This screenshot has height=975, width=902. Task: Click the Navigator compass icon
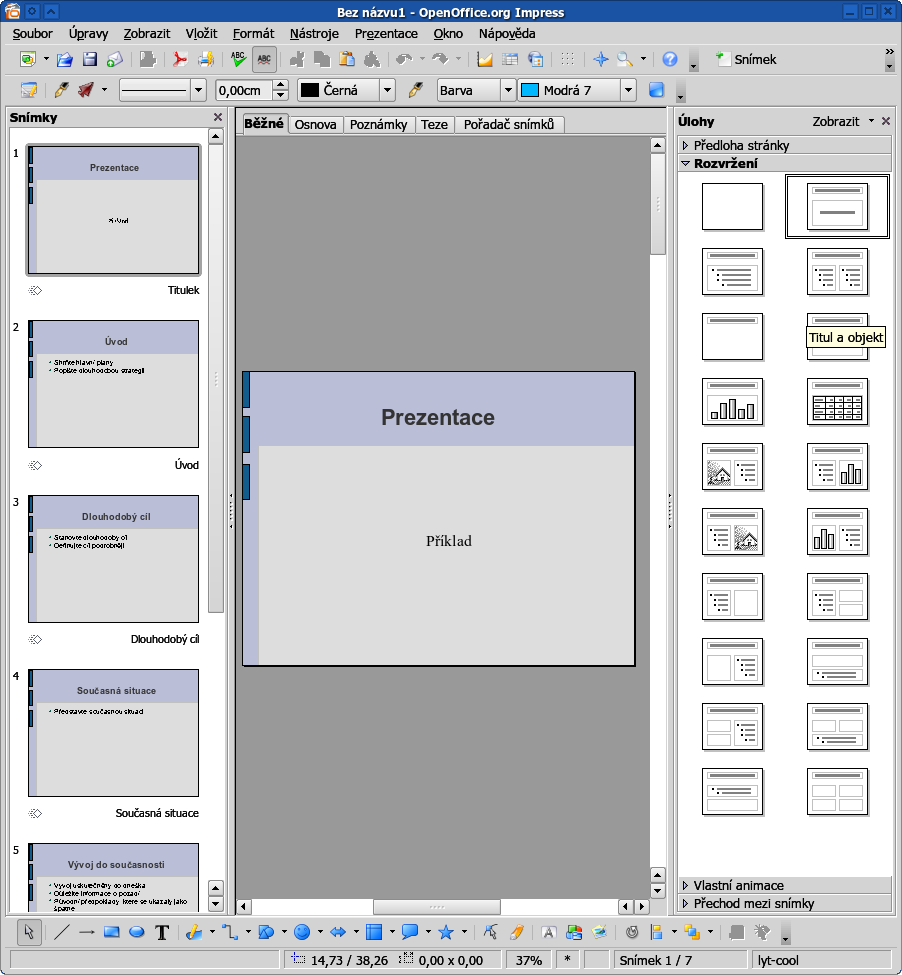click(x=601, y=60)
